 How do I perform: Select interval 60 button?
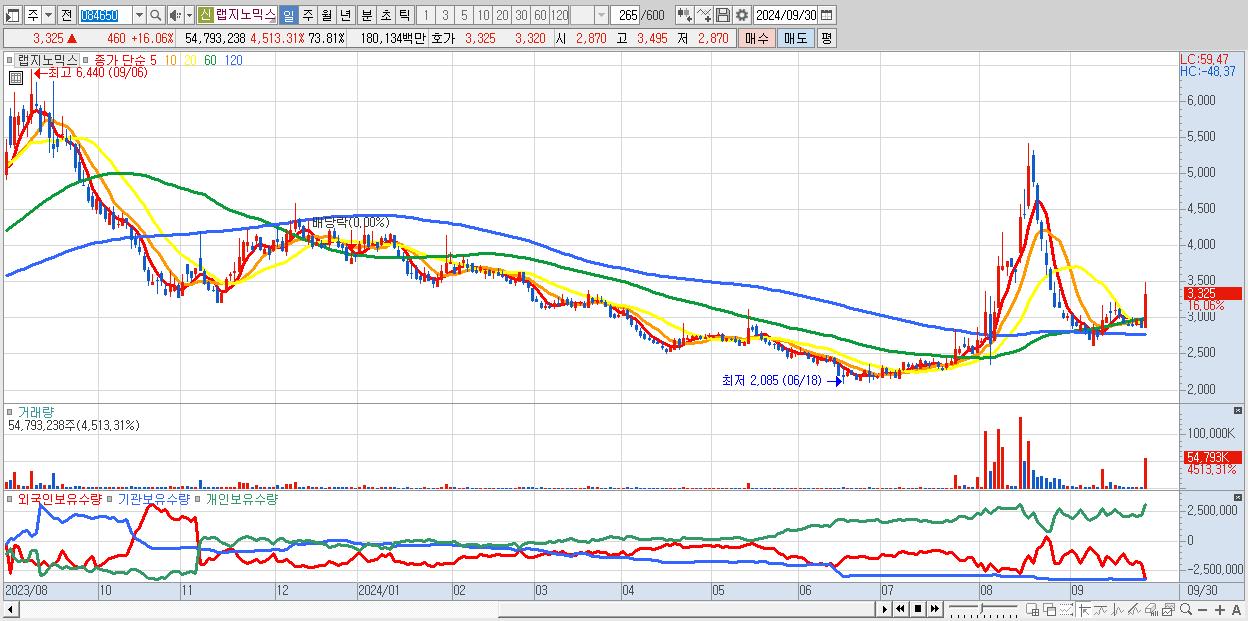click(540, 15)
